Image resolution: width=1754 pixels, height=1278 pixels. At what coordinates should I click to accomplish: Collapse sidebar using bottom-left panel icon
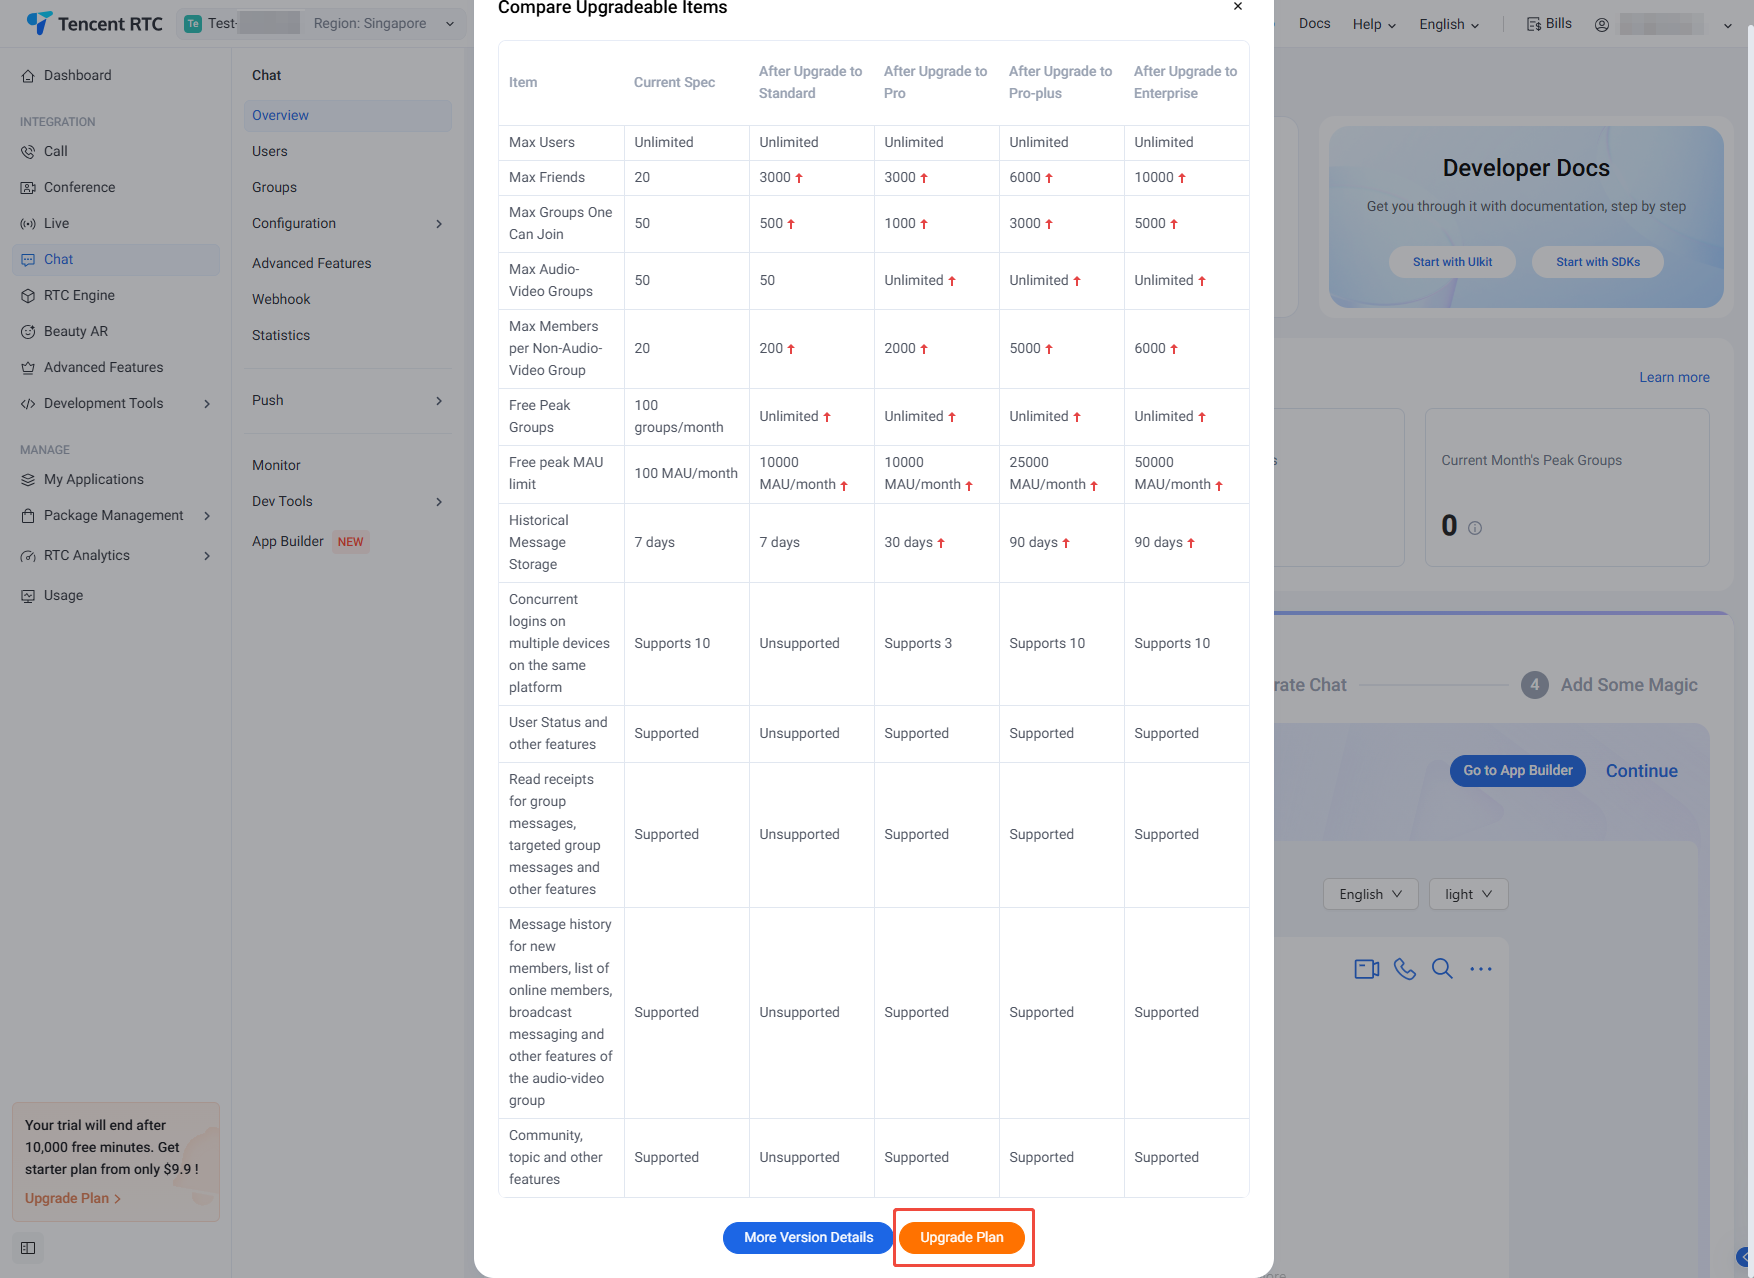point(28,1248)
